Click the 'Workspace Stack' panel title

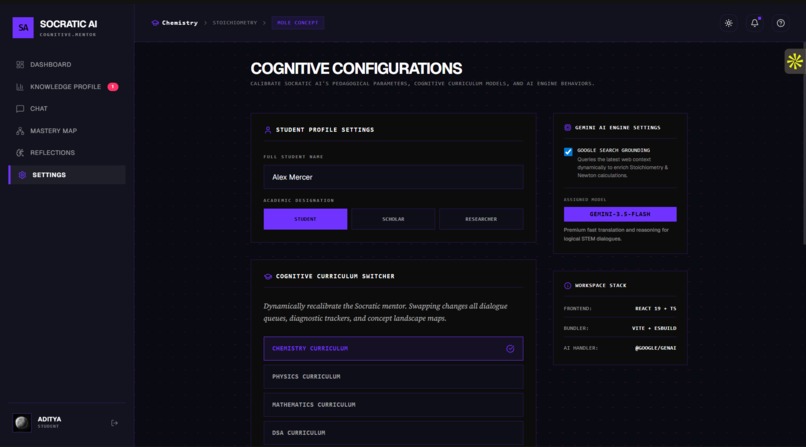(600, 286)
